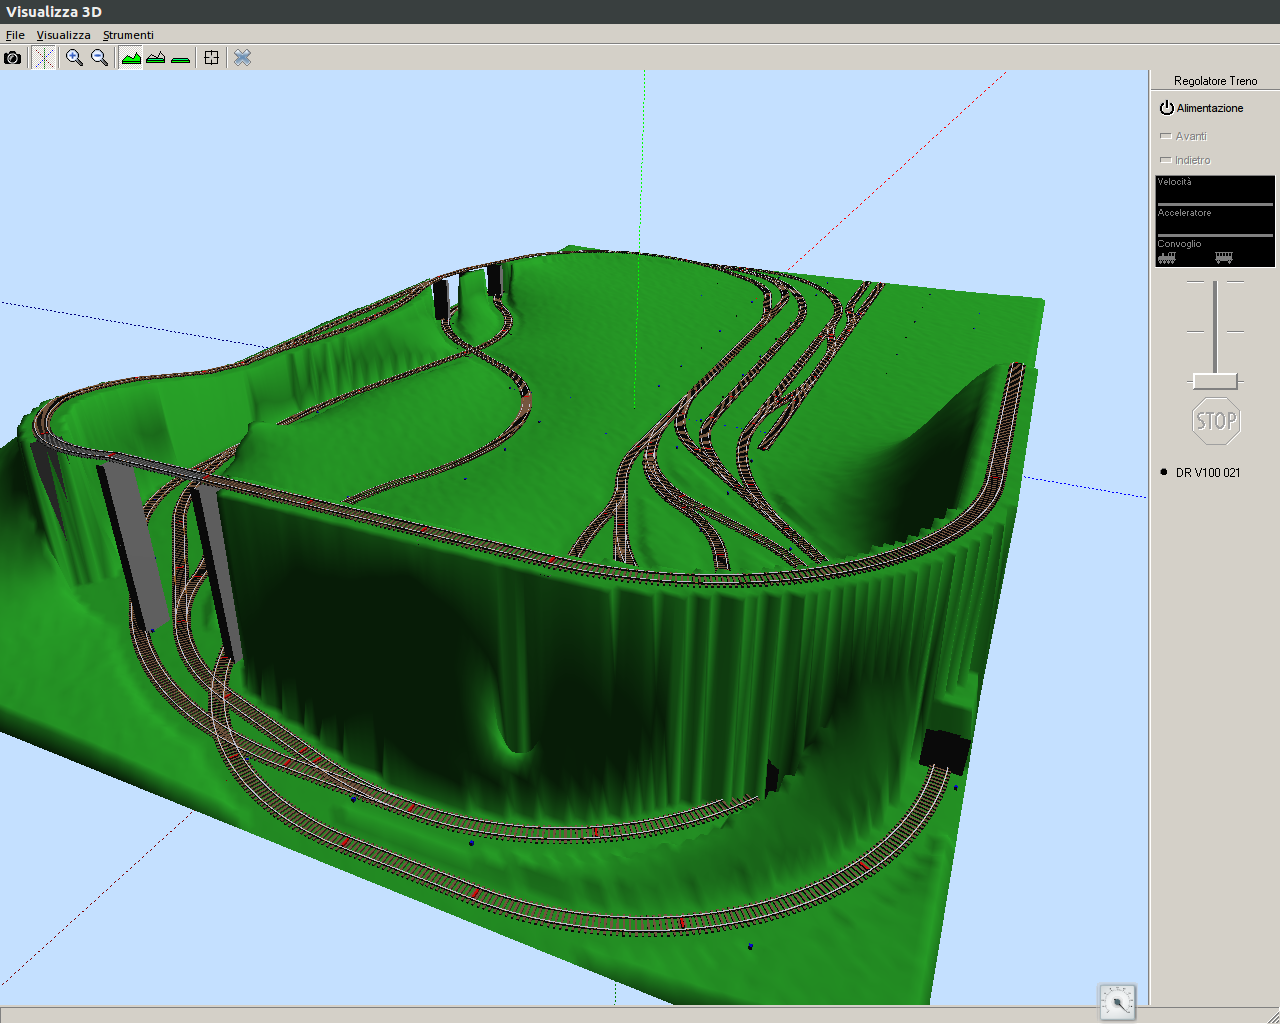Open the Visualizza menu
Viewport: 1280px width, 1024px height.
coord(63,35)
